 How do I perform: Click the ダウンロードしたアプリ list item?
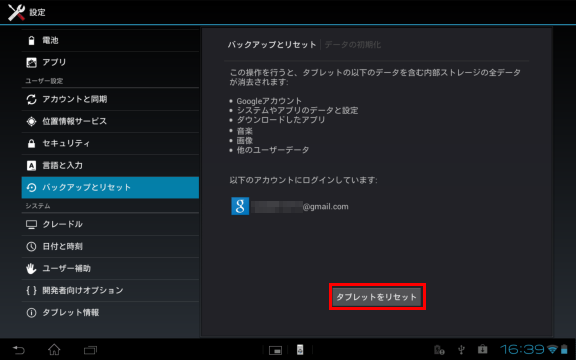(x=281, y=120)
